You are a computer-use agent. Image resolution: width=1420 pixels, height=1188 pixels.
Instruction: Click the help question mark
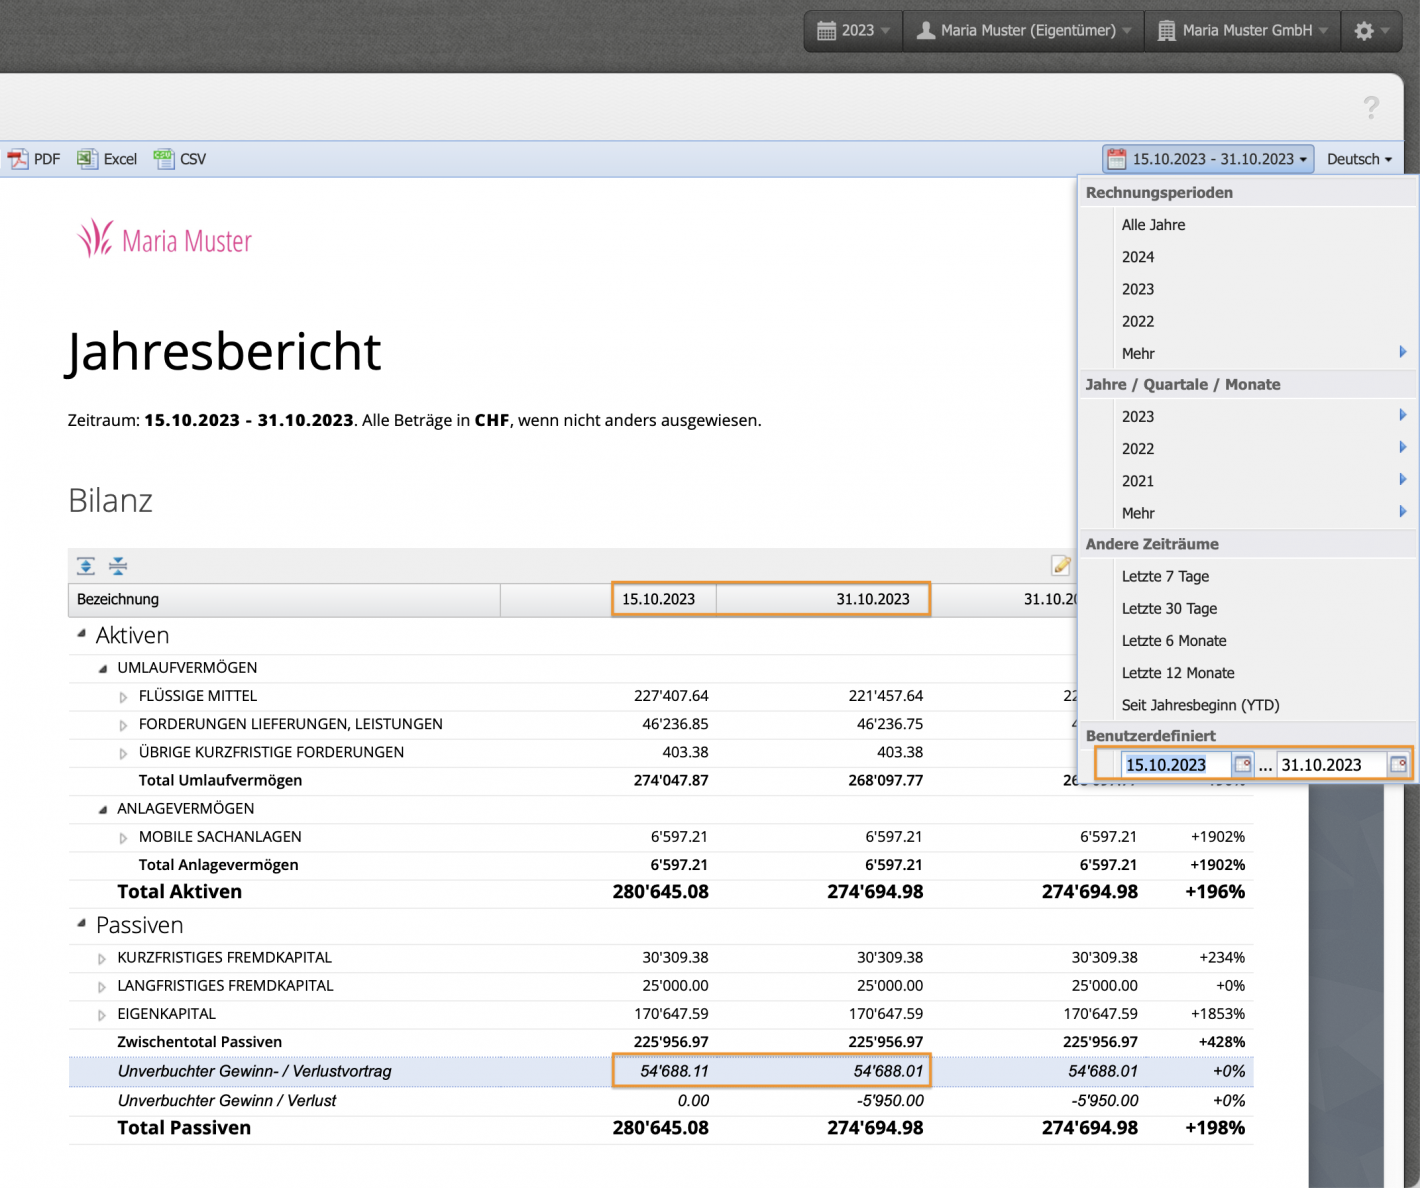point(1371,108)
